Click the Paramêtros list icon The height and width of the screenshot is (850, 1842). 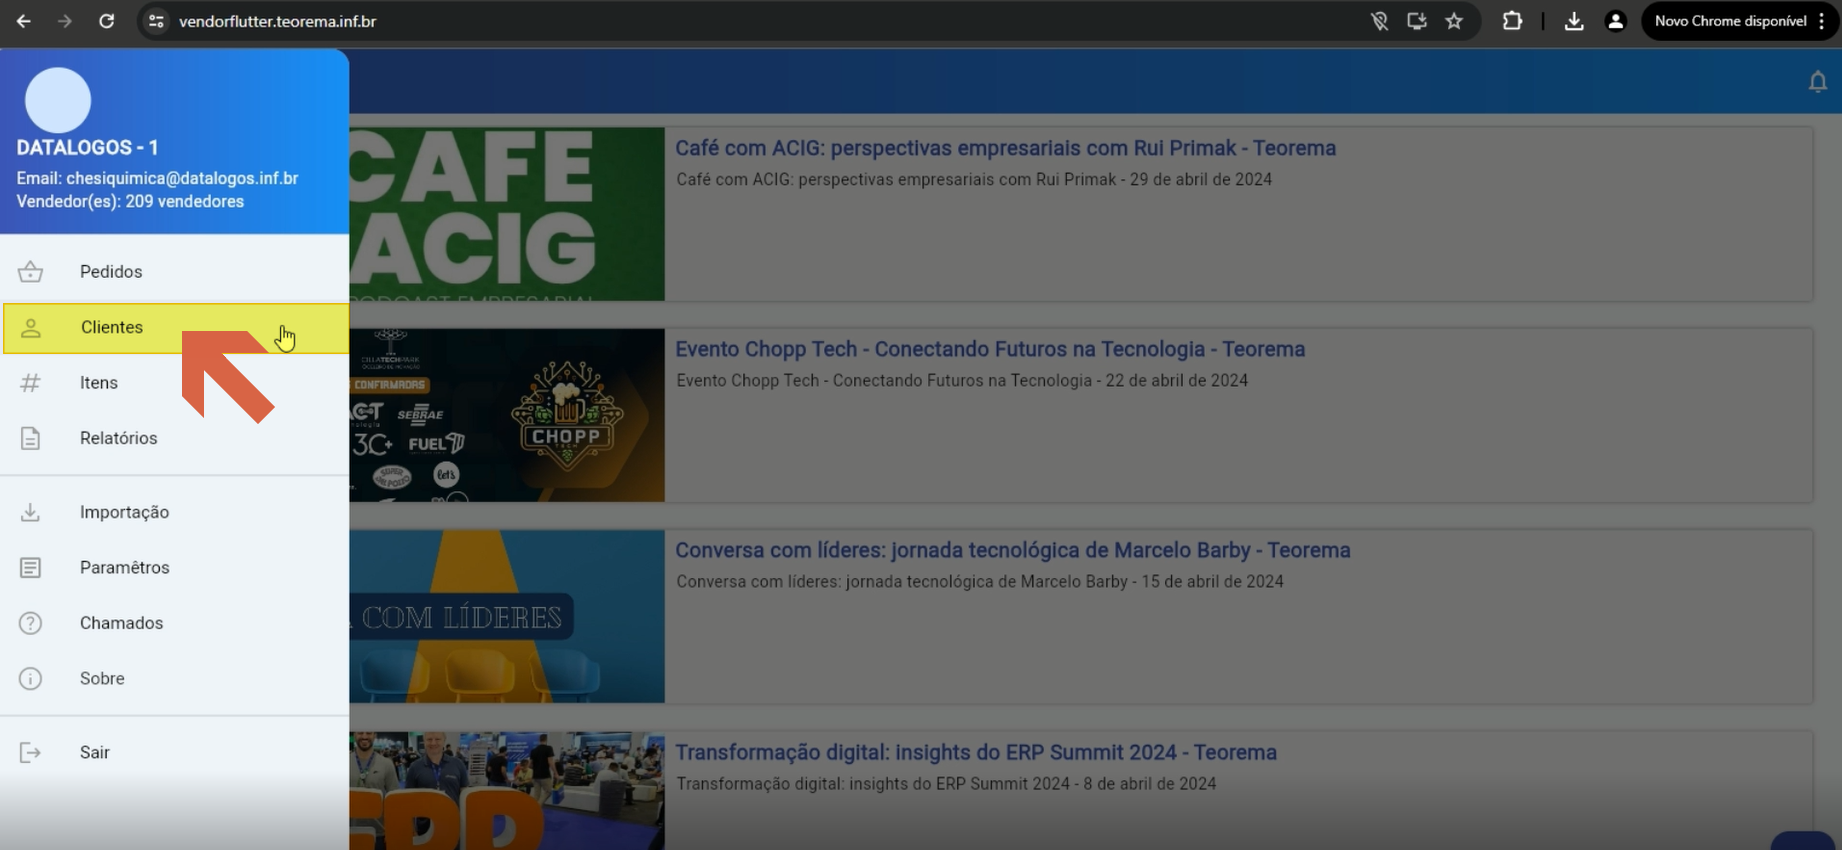pos(31,568)
